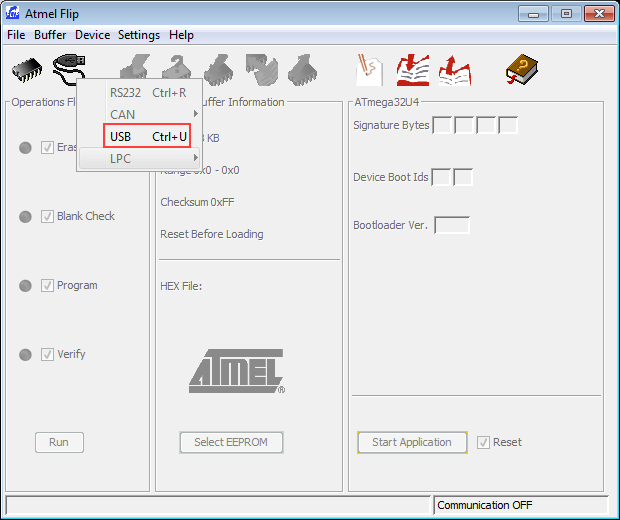Click the save buffer as HEX icon
Viewport: 620px width, 520px height.
click(455, 70)
